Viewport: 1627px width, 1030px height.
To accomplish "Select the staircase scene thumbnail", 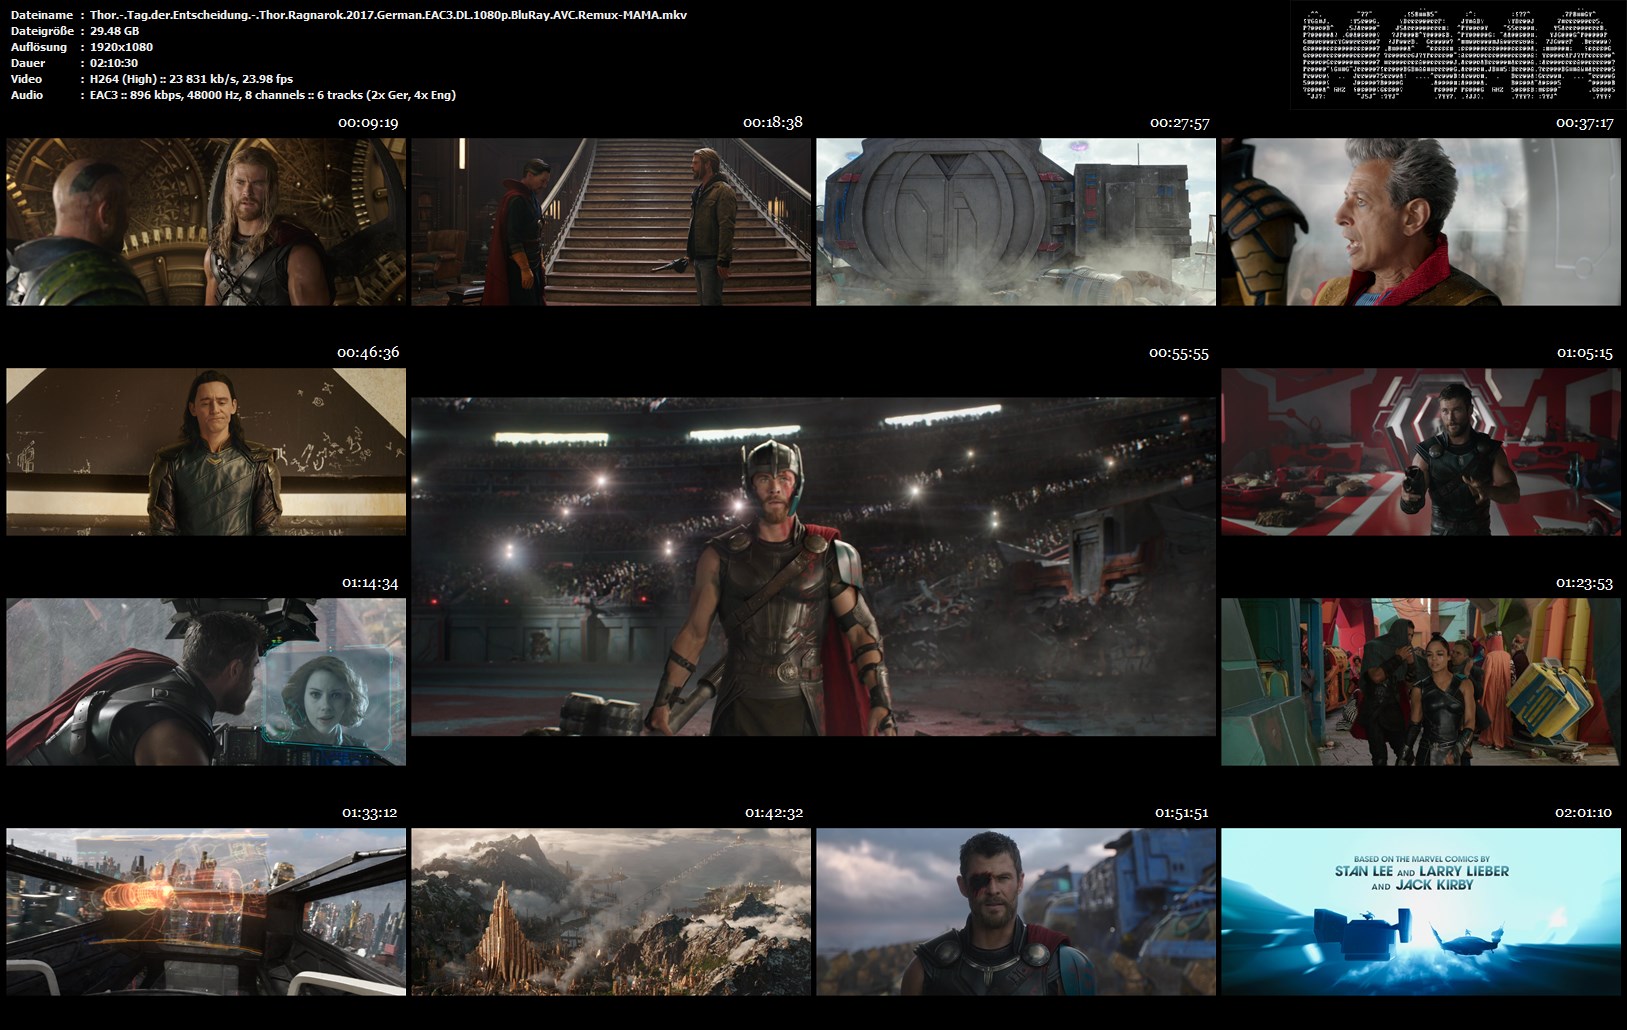I will 611,222.
